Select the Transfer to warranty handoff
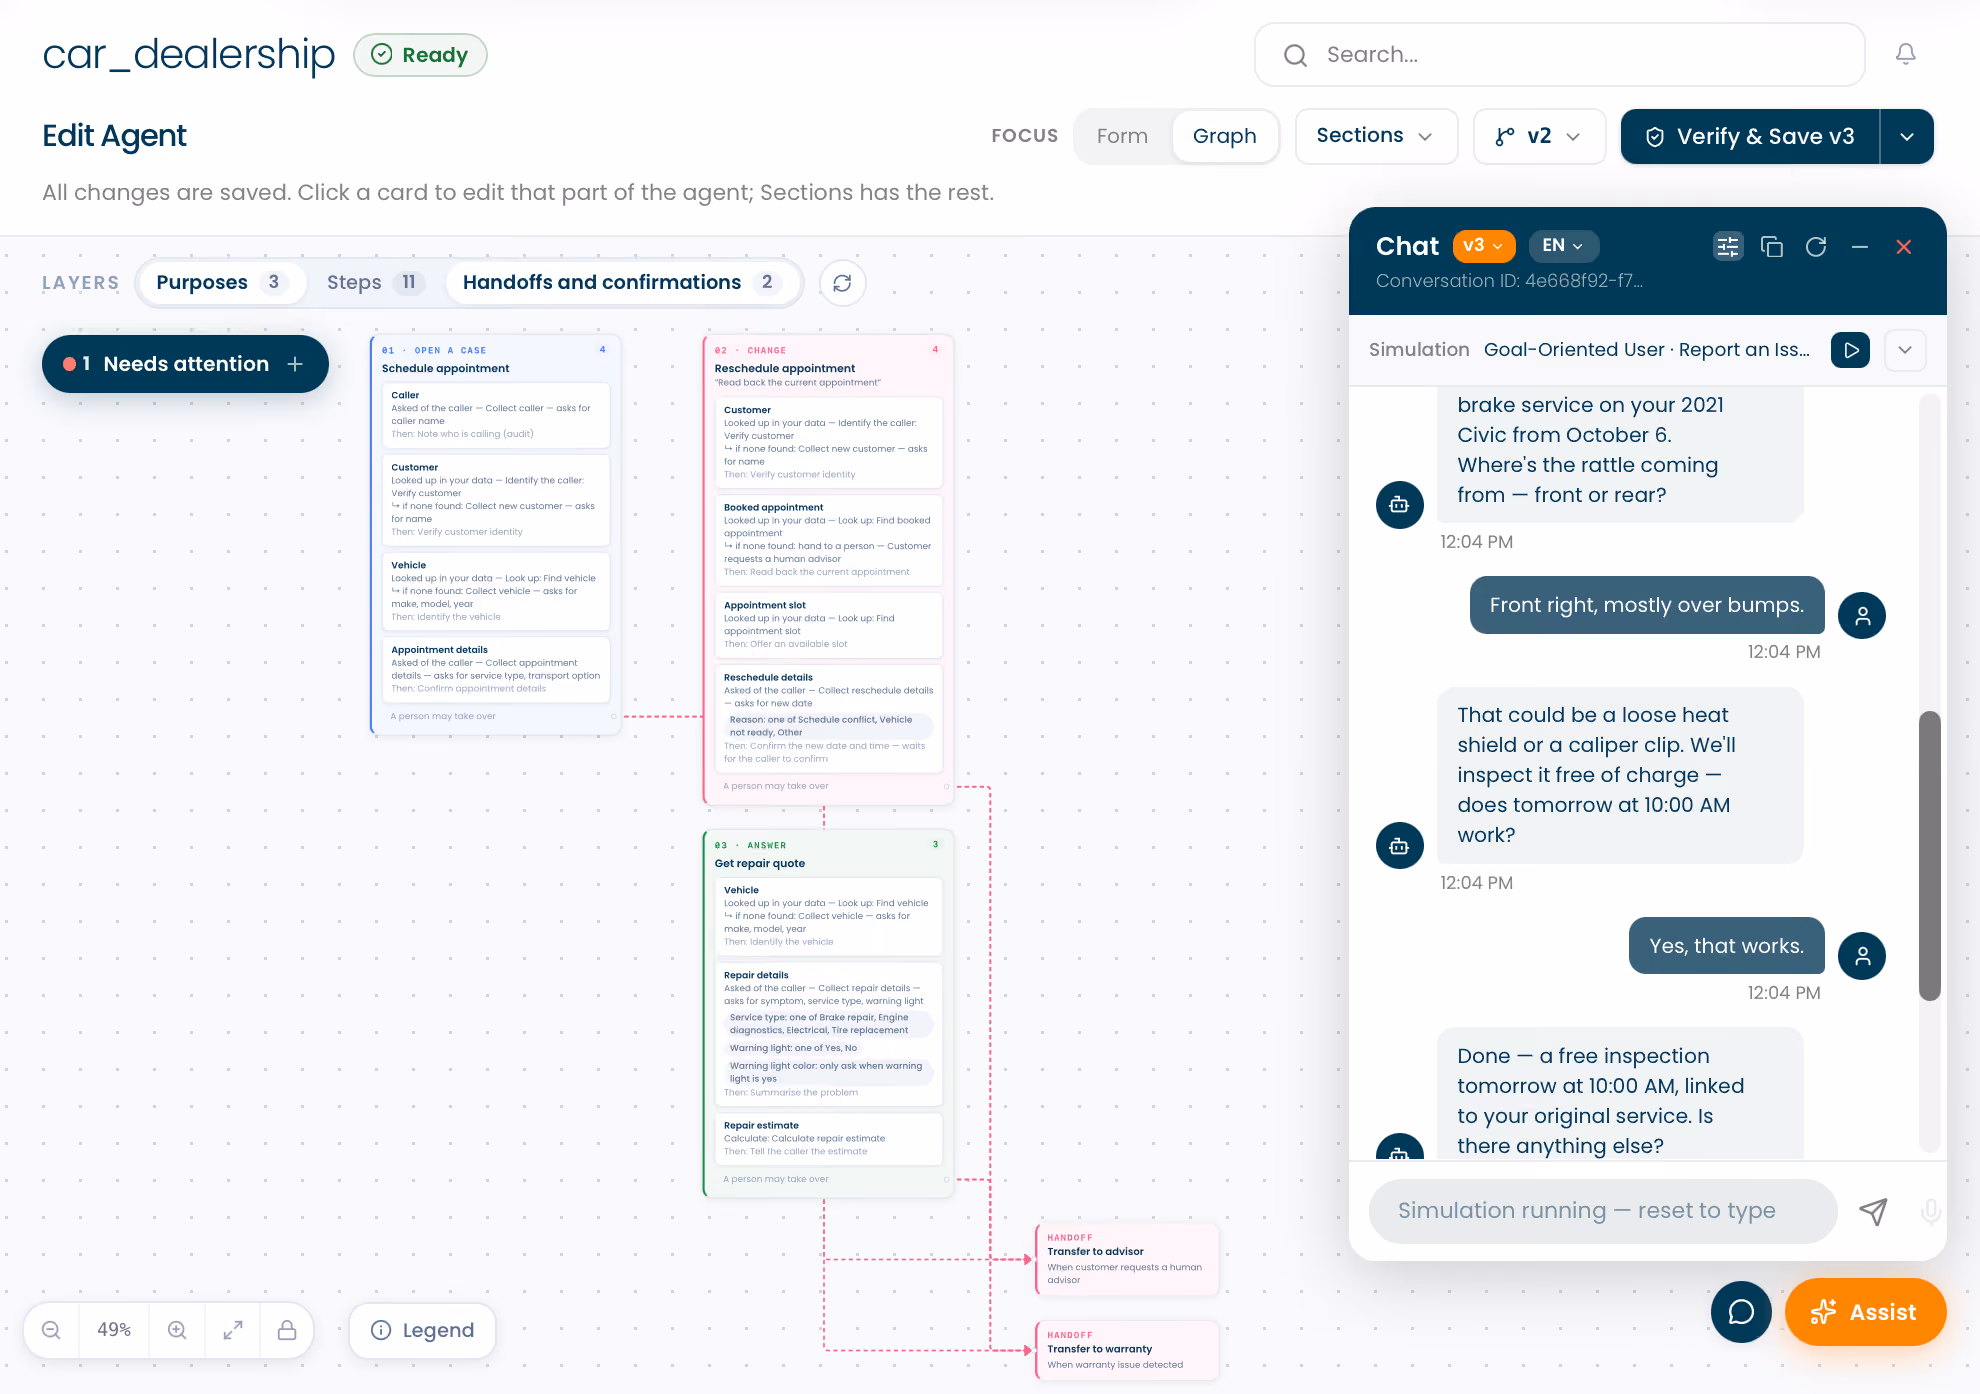 [x=1127, y=1351]
